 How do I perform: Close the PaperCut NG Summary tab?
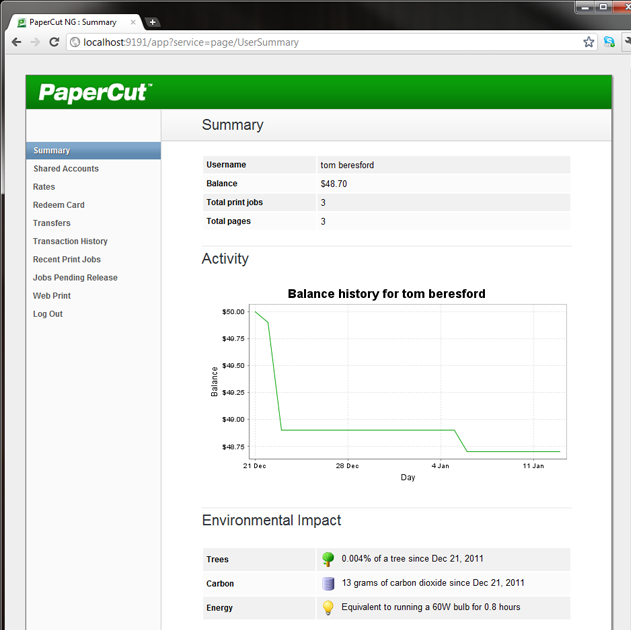click(x=133, y=22)
